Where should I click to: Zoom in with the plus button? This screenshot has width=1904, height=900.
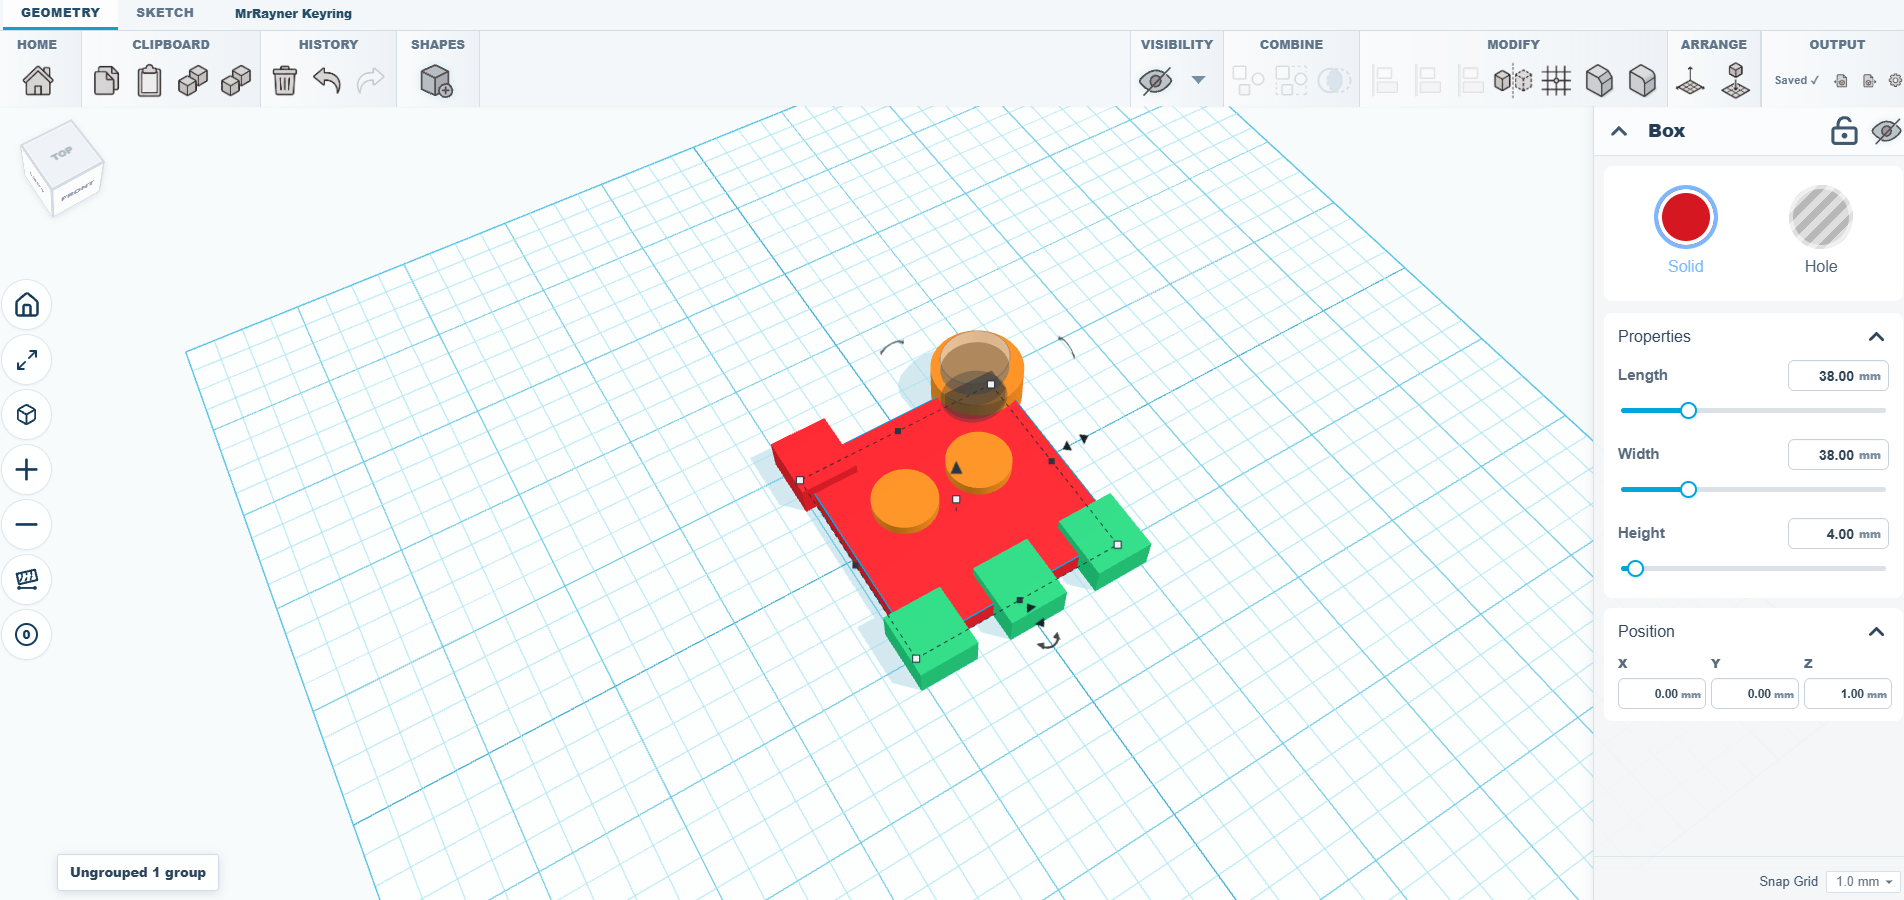(27, 469)
